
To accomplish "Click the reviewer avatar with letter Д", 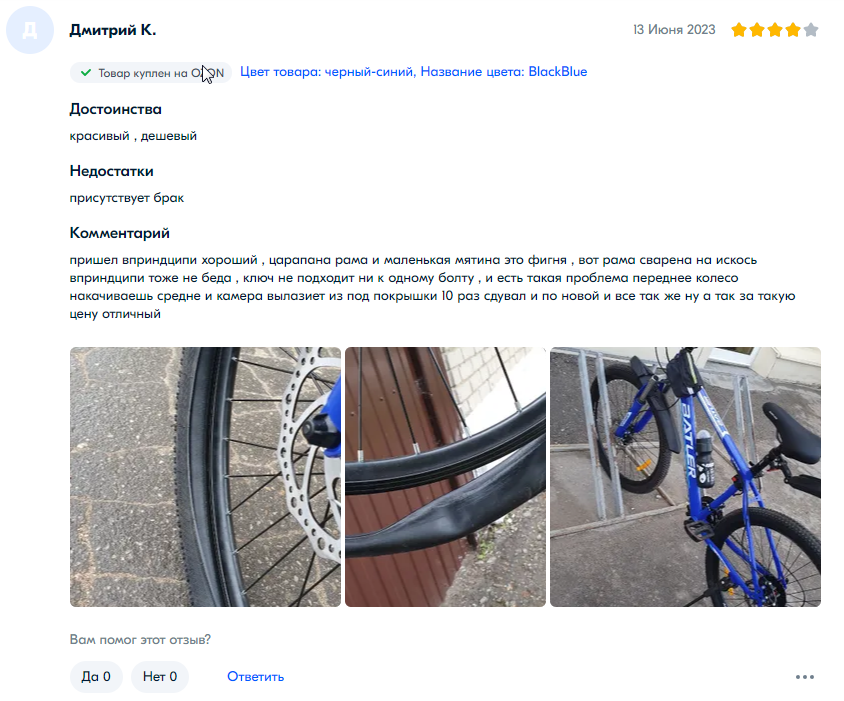I will pyautogui.click(x=30, y=30).
